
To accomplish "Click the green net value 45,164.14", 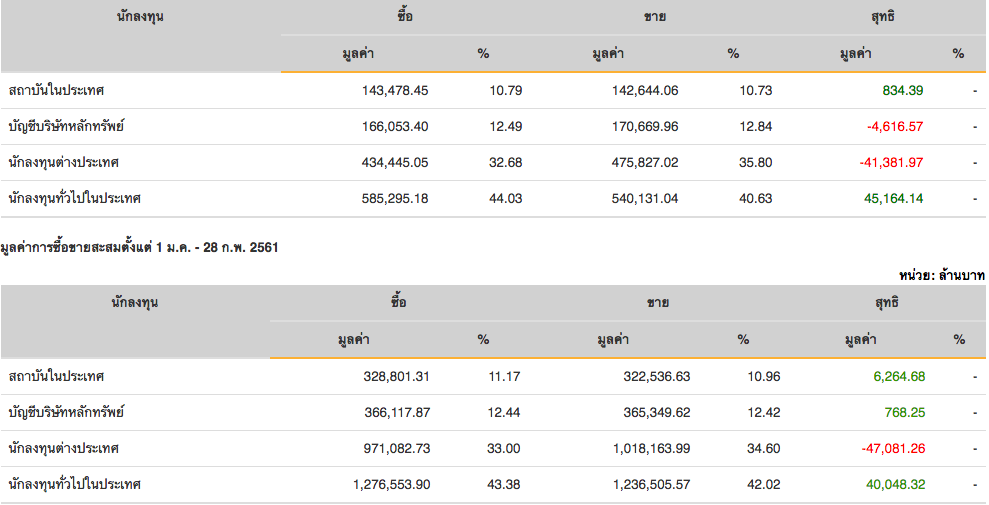I will [x=892, y=199].
